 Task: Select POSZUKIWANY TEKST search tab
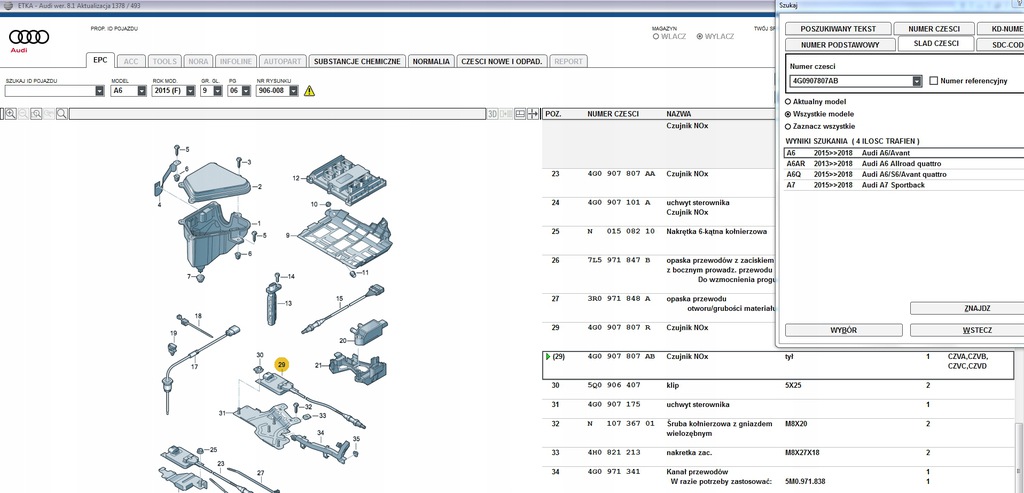pos(839,29)
